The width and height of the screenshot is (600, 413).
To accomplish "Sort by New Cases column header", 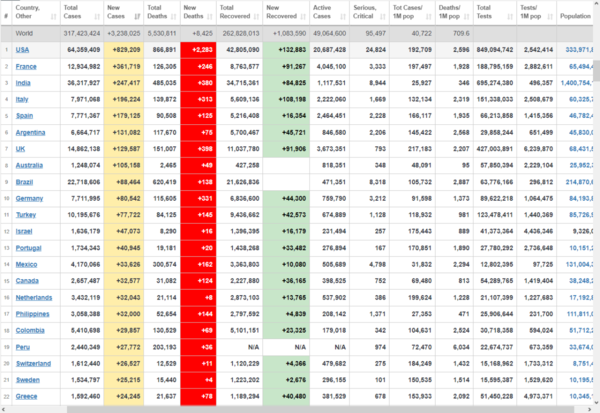I will click(x=122, y=16).
